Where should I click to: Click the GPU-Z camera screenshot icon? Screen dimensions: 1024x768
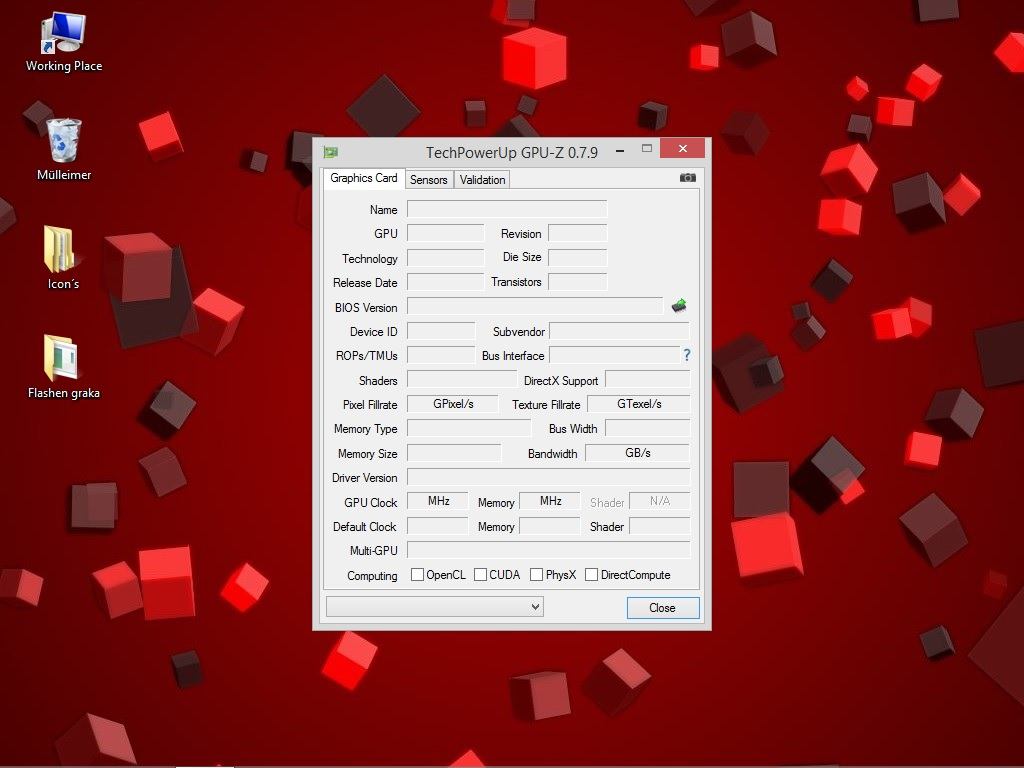[688, 178]
